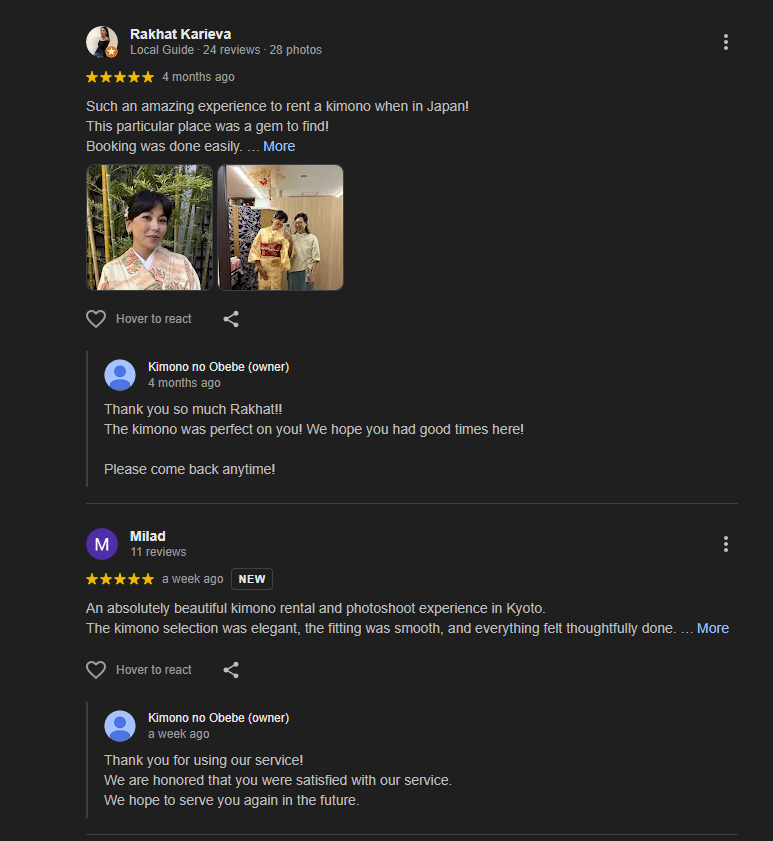The image size is (773, 841).
Task: Expand Milad's review with the More link
Action: pyautogui.click(x=712, y=628)
